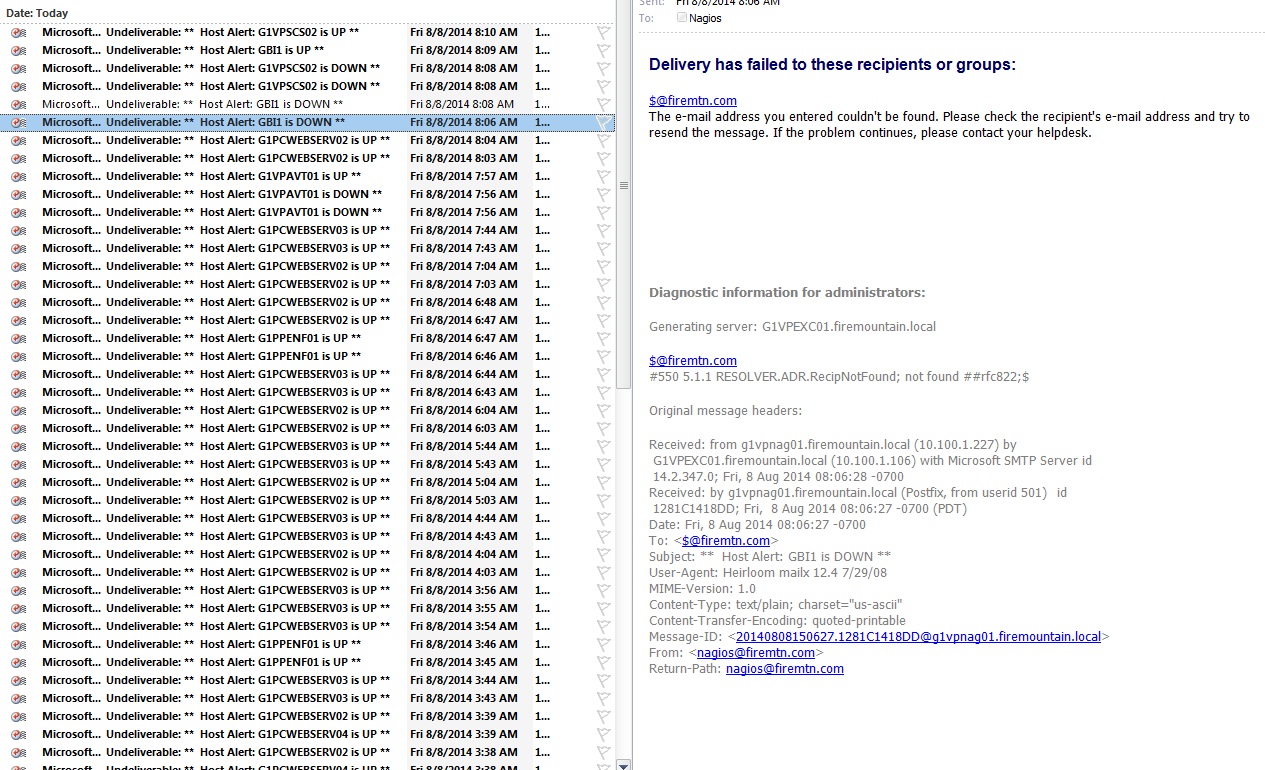Toggle follow-up flag on 5:04 AM message

603,483
